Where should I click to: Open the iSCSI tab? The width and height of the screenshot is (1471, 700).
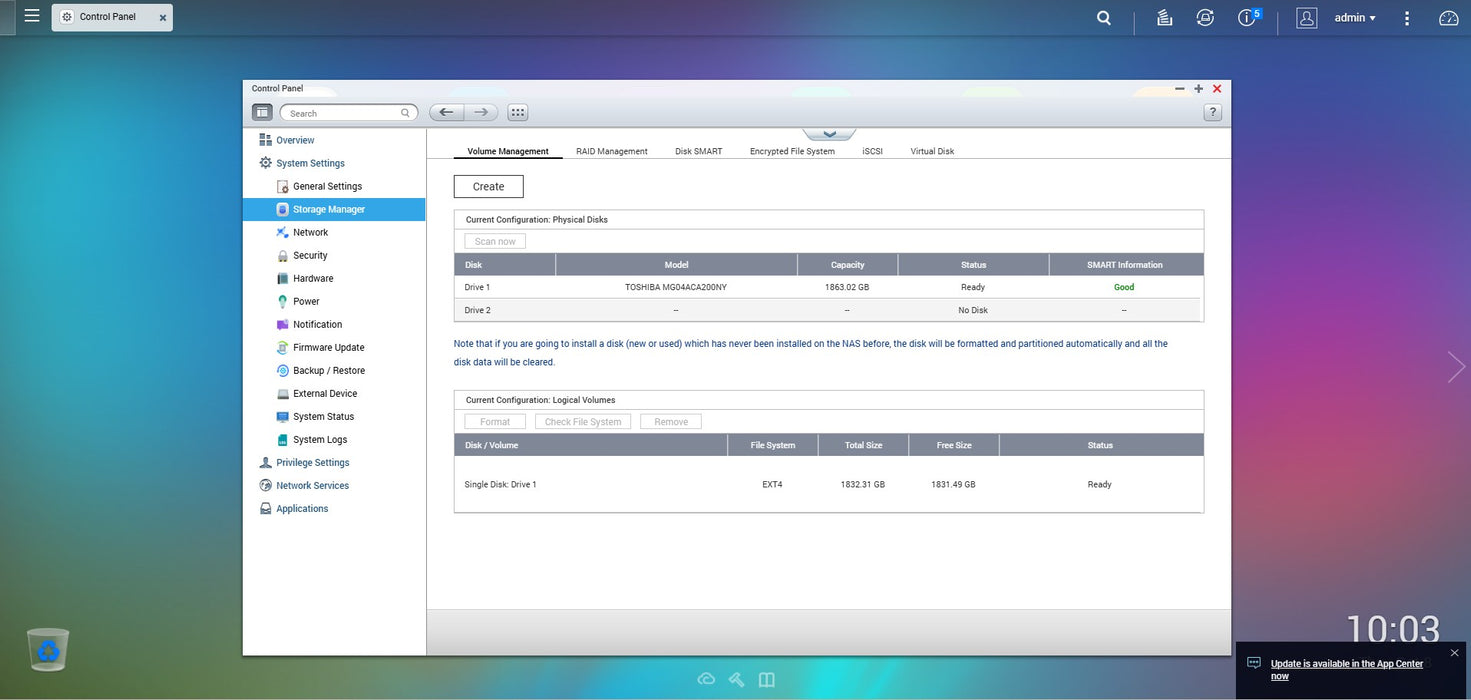[x=873, y=151]
